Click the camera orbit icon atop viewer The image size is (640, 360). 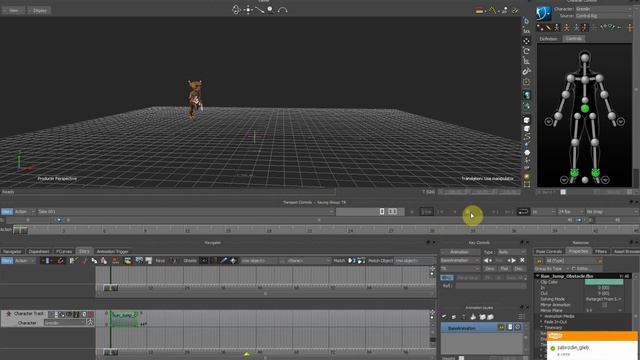coord(236,9)
